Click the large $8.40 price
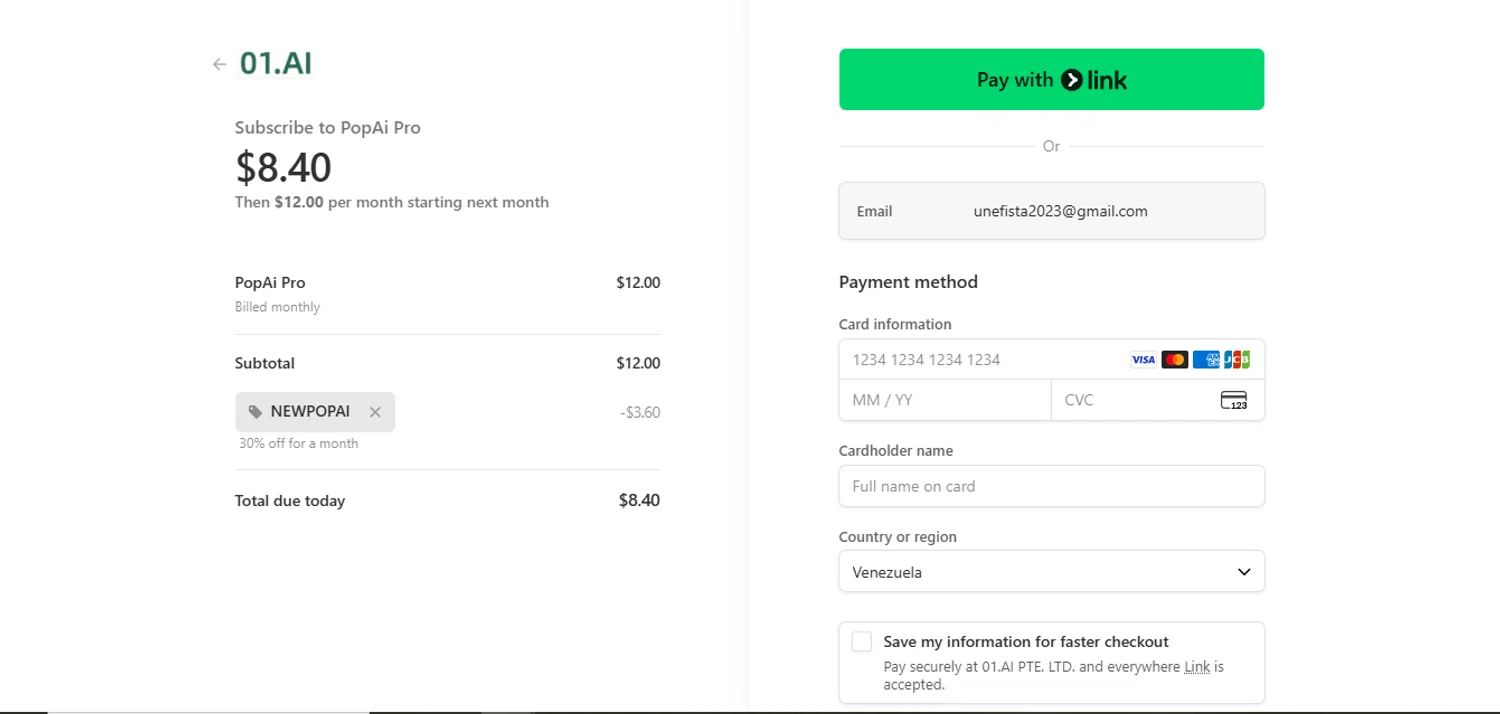1500x714 pixels. pyautogui.click(x=283, y=167)
